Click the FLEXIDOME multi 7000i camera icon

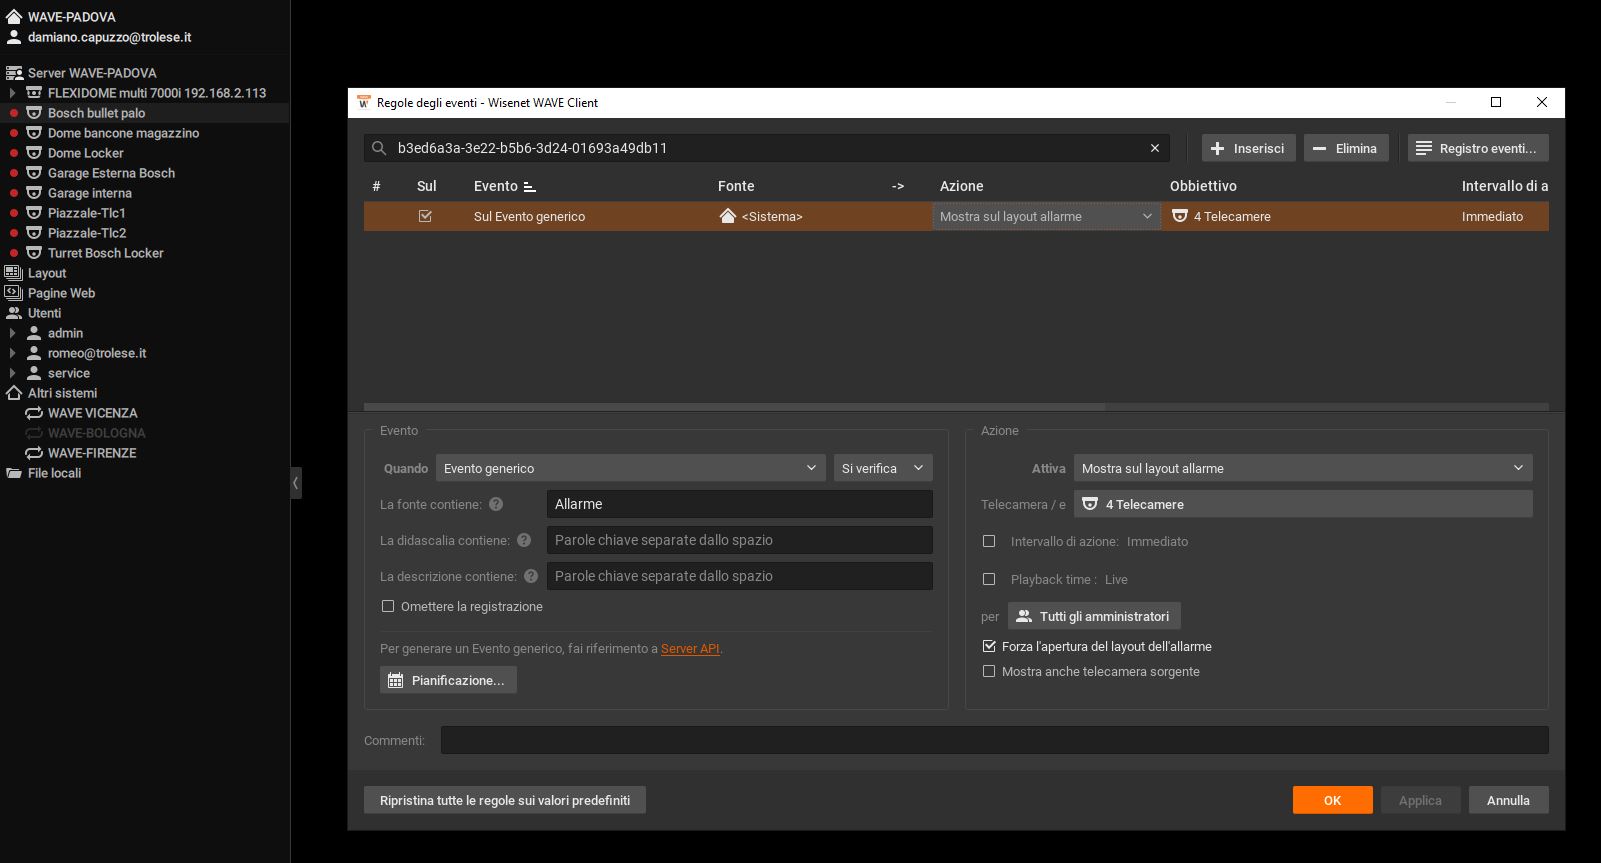[34, 93]
